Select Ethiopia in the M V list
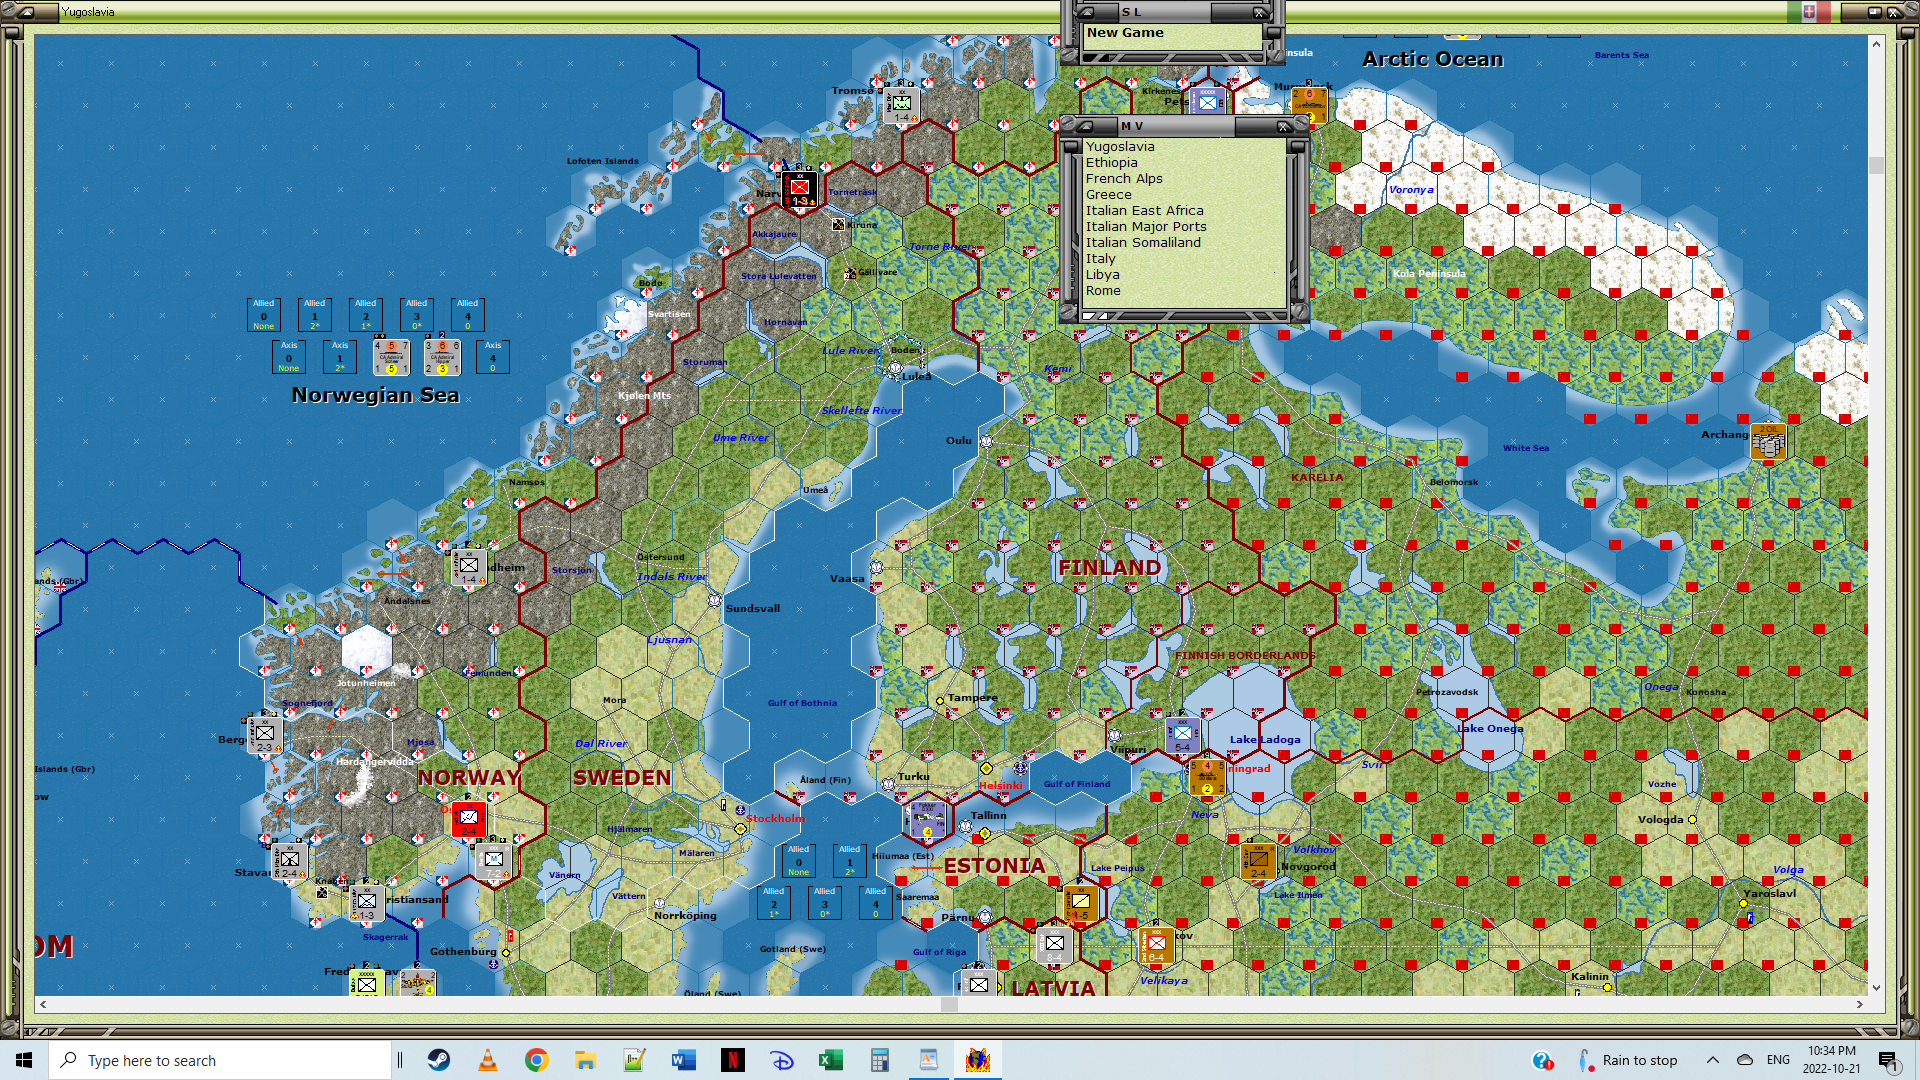Screen dimensions: 1920x1080 click(x=1112, y=163)
